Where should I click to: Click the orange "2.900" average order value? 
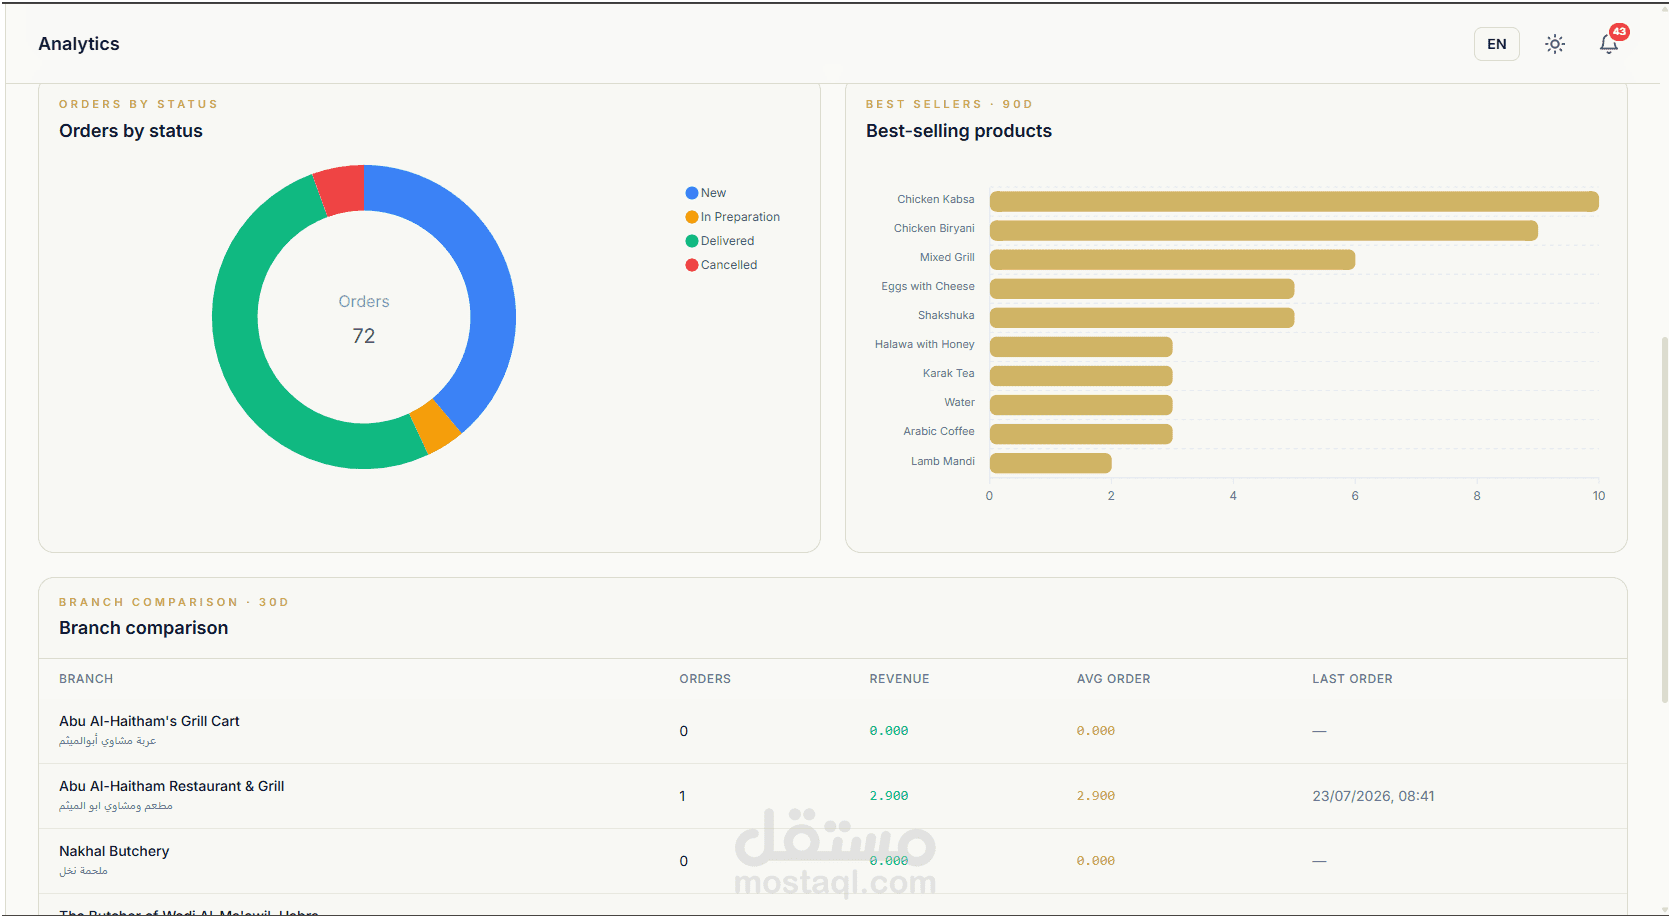pos(1096,796)
